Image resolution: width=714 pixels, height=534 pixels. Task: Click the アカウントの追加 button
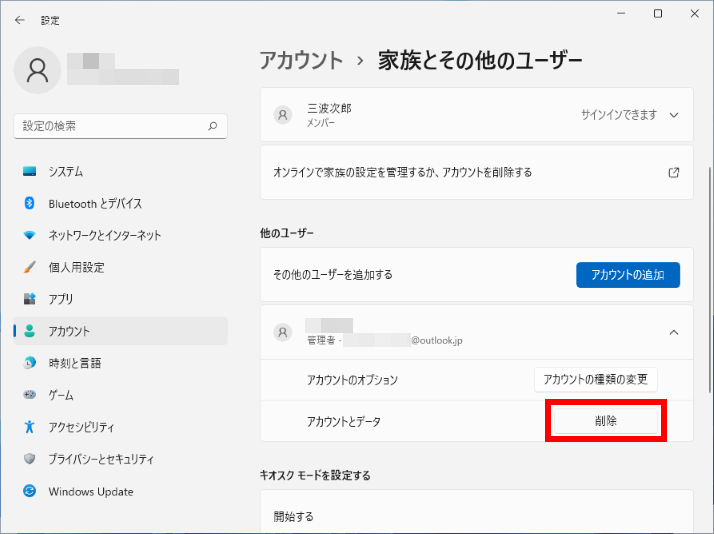click(x=628, y=275)
